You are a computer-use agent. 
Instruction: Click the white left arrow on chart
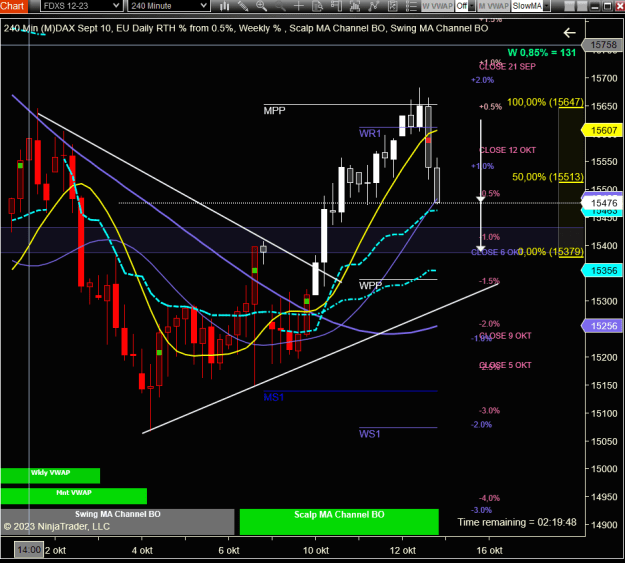[570, 33]
